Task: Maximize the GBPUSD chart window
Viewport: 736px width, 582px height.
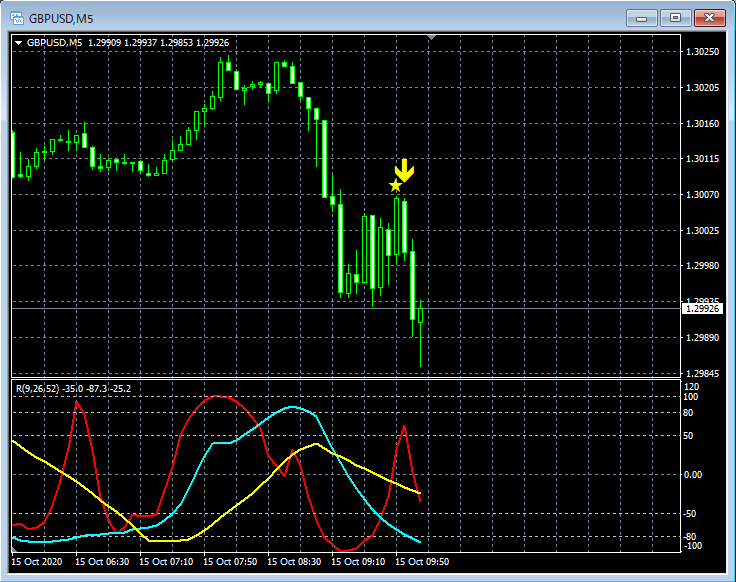Action: pos(676,17)
